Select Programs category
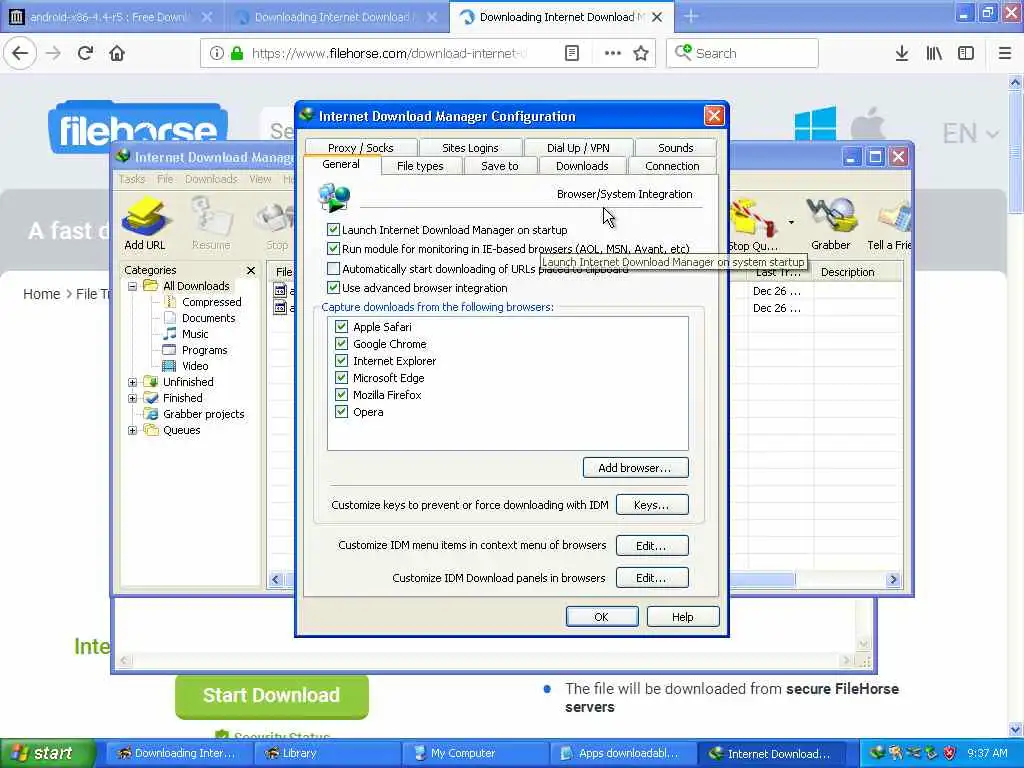Image resolution: width=1024 pixels, height=768 pixels. point(204,350)
